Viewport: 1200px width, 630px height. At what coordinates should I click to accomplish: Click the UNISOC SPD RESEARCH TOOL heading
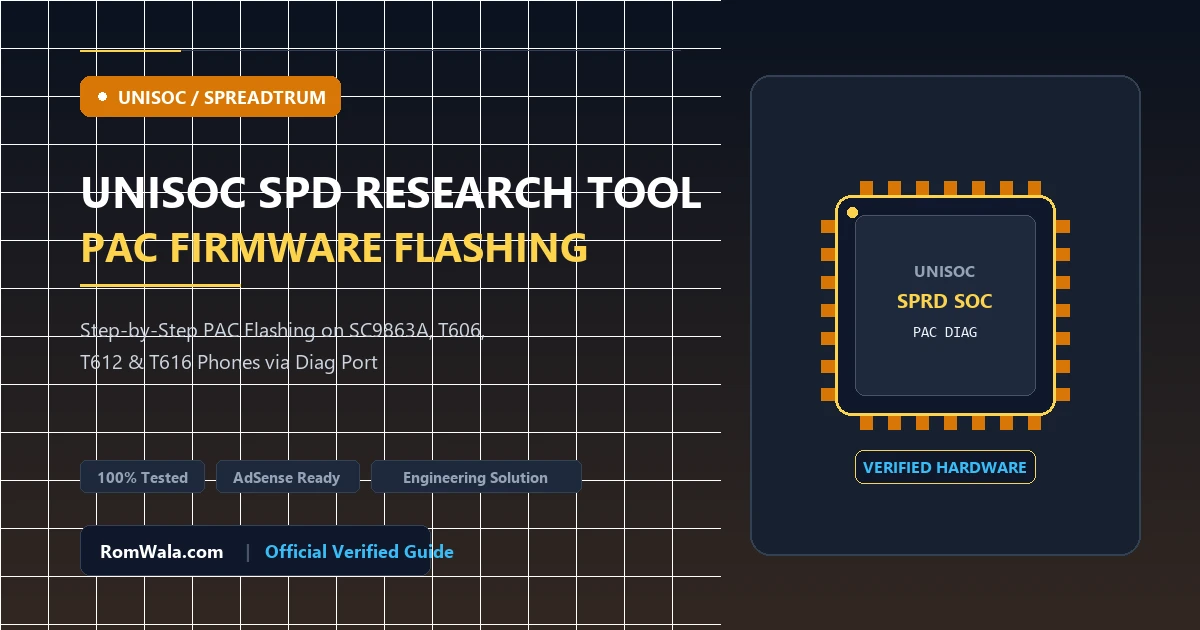tap(391, 193)
